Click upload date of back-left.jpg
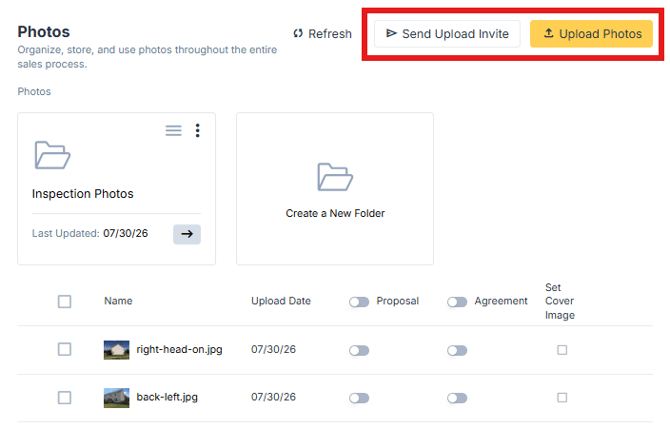 point(273,397)
